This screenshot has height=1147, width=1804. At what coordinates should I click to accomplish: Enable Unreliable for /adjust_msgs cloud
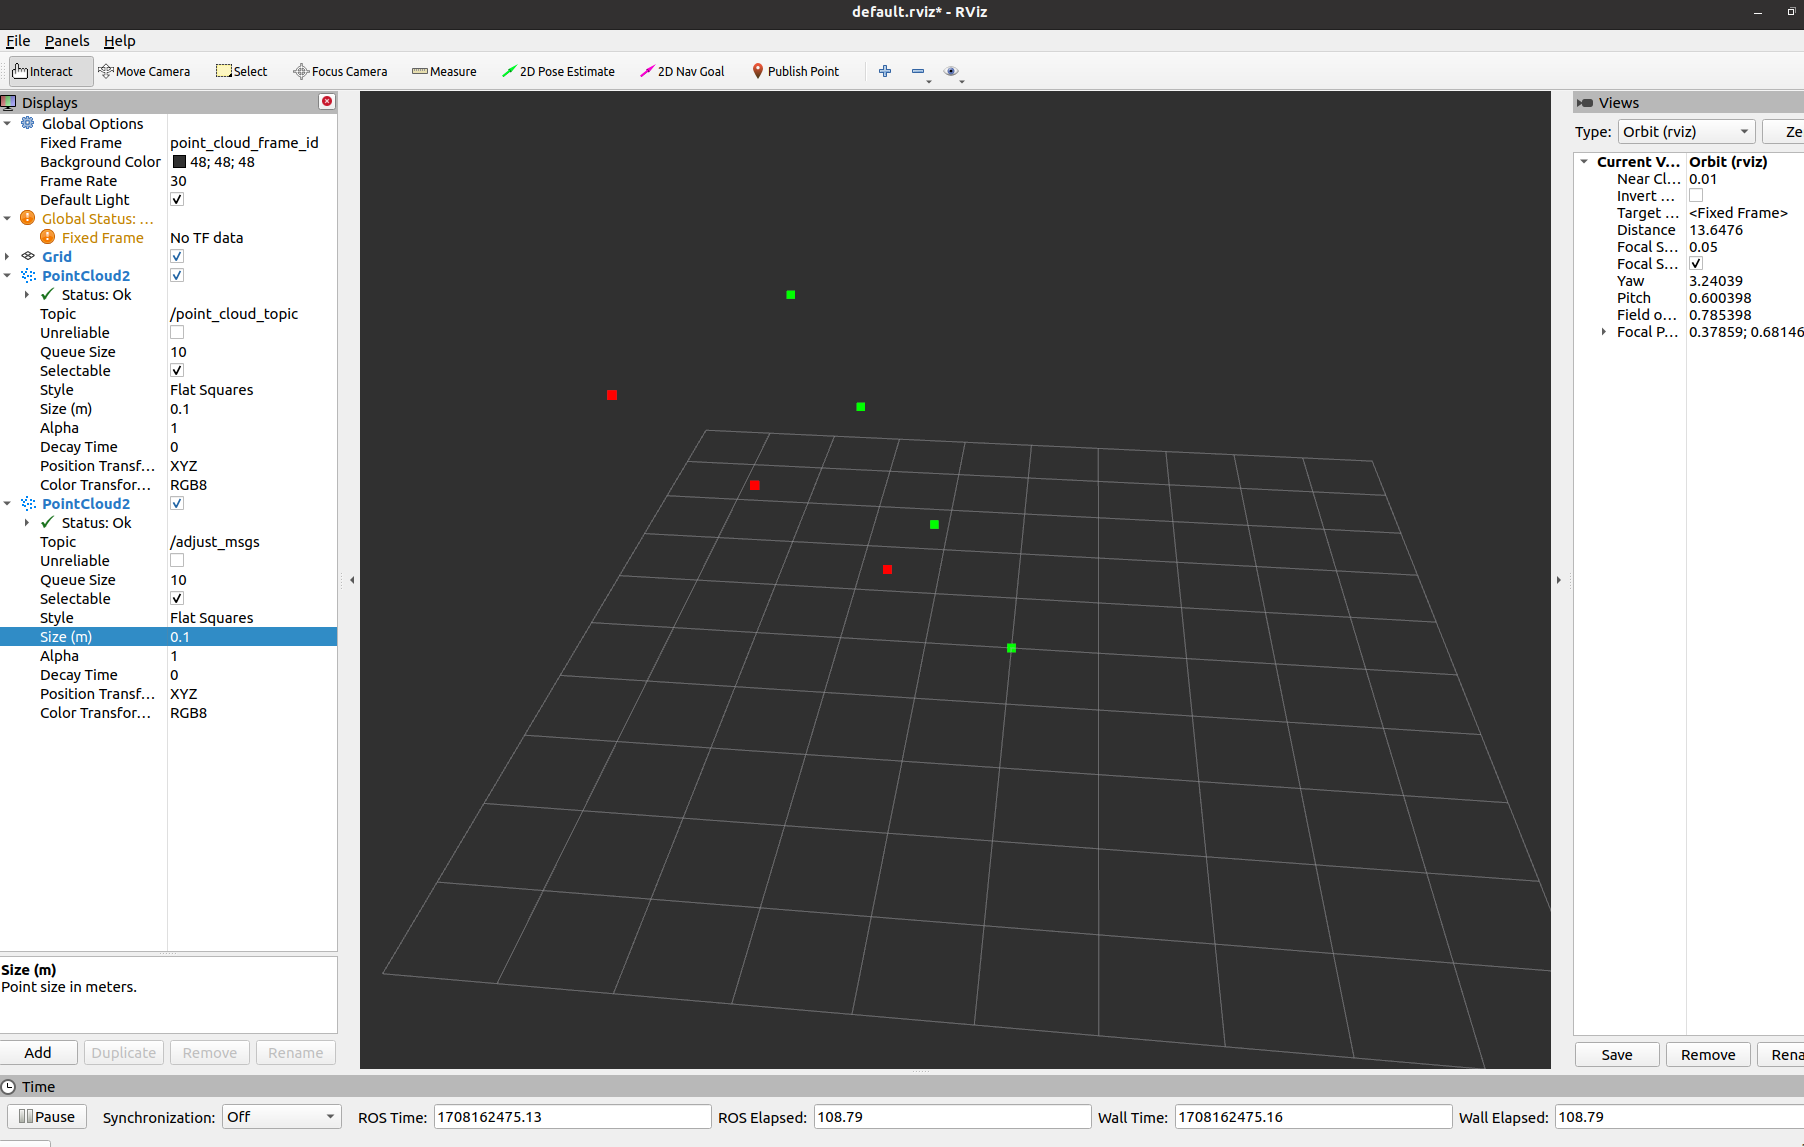[x=177, y=560]
